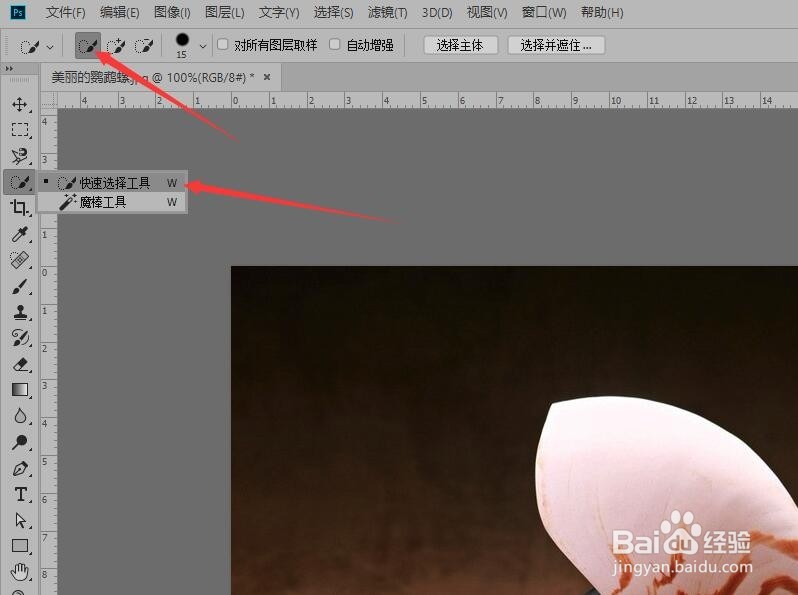The width and height of the screenshot is (798, 595).
Task: Open the 文字(Y) menu
Action: (x=279, y=12)
